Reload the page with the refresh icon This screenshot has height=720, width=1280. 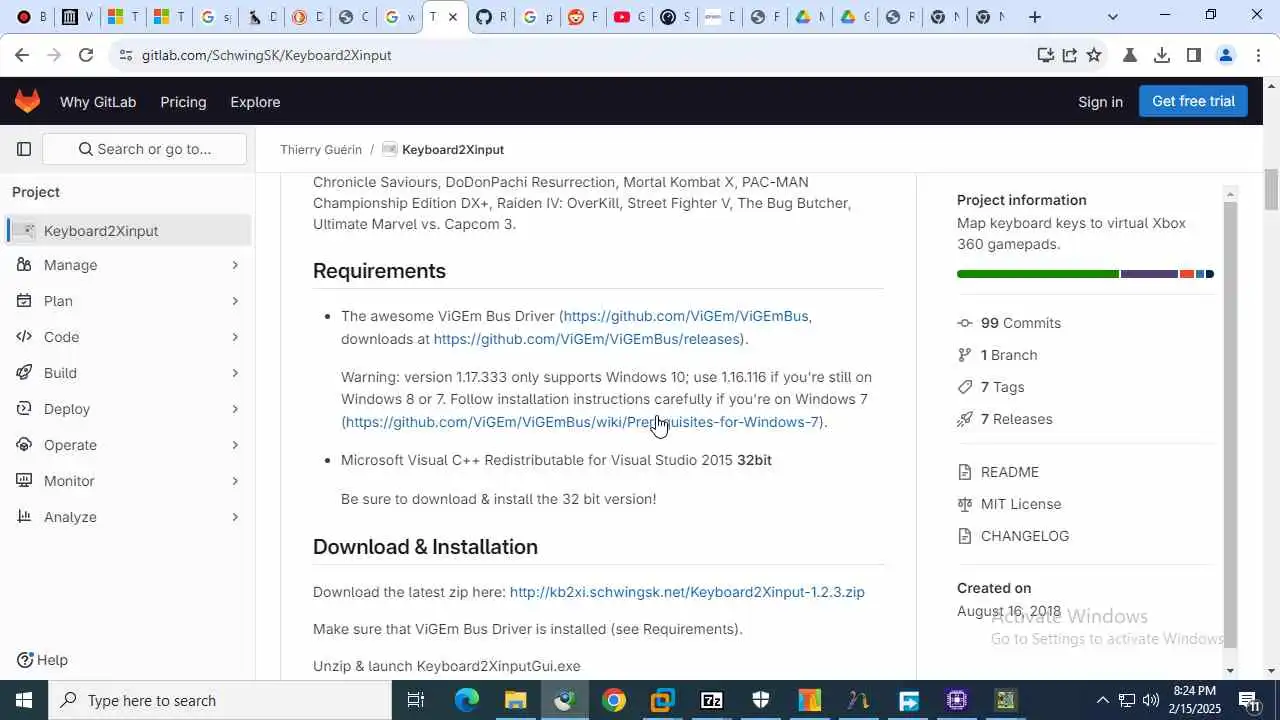click(86, 55)
